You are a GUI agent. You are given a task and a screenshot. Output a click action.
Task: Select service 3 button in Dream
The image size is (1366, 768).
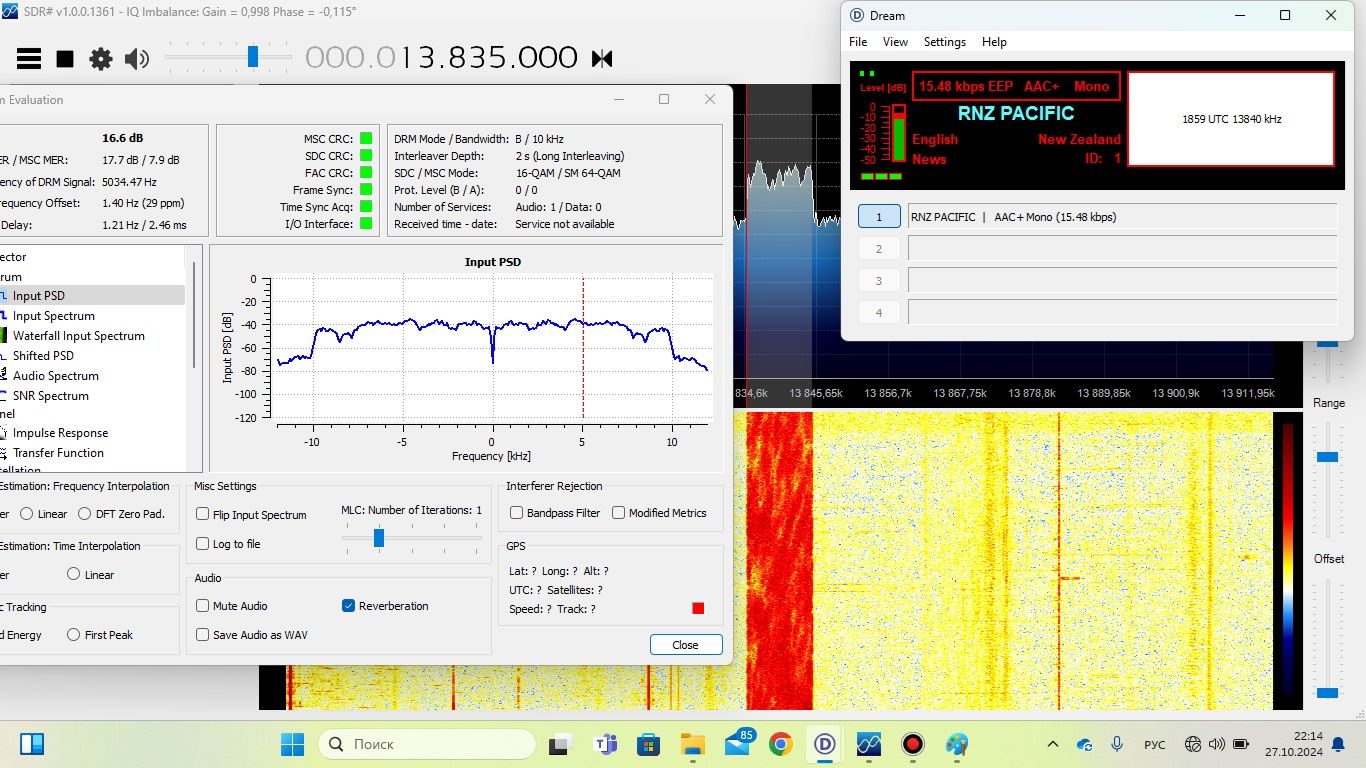pyautogui.click(x=879, y=281)
